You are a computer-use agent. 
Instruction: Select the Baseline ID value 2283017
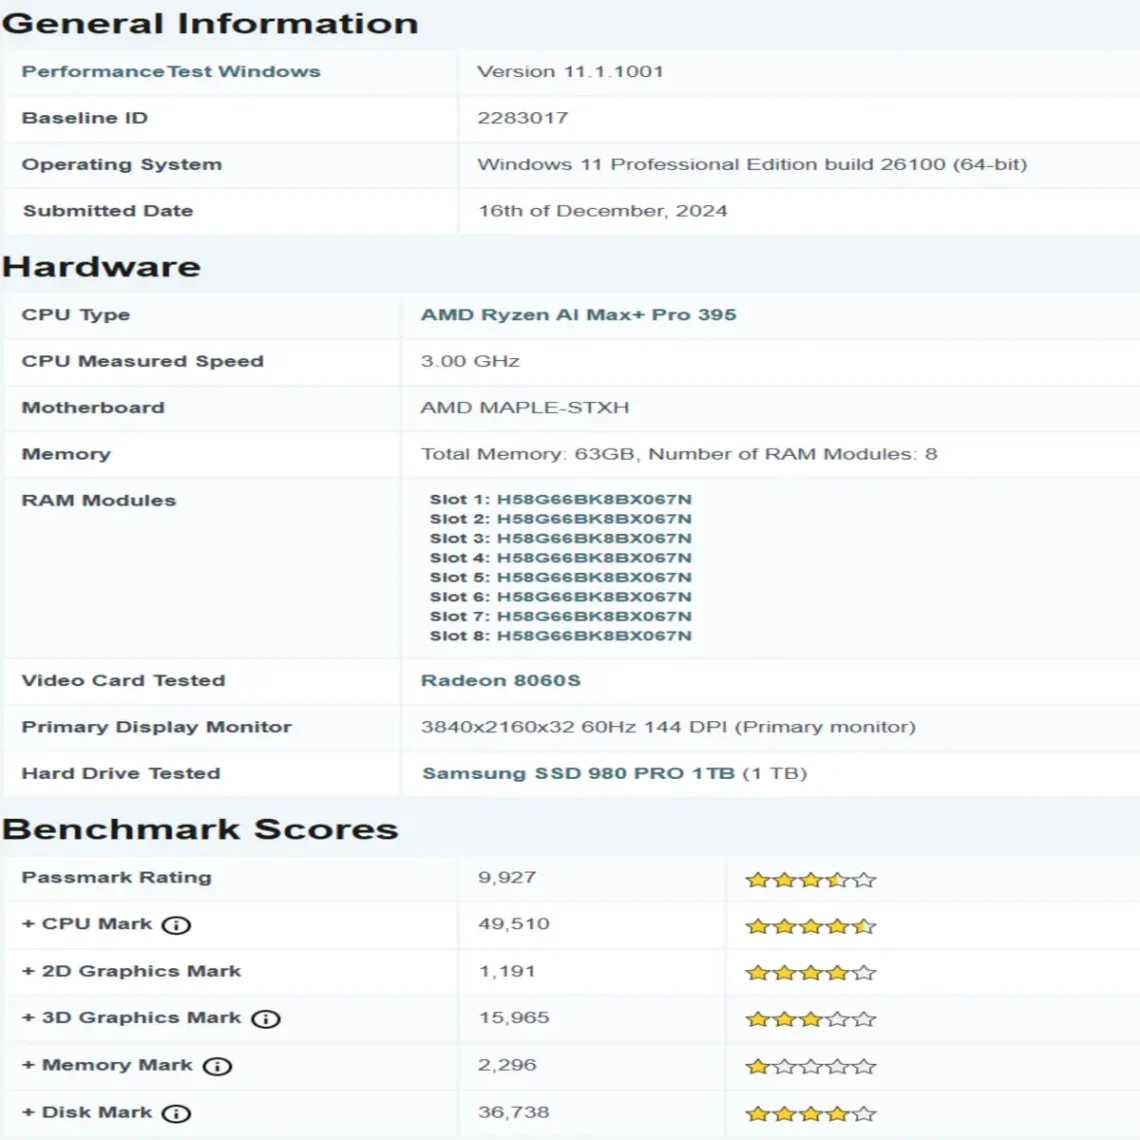pos(522,118)
